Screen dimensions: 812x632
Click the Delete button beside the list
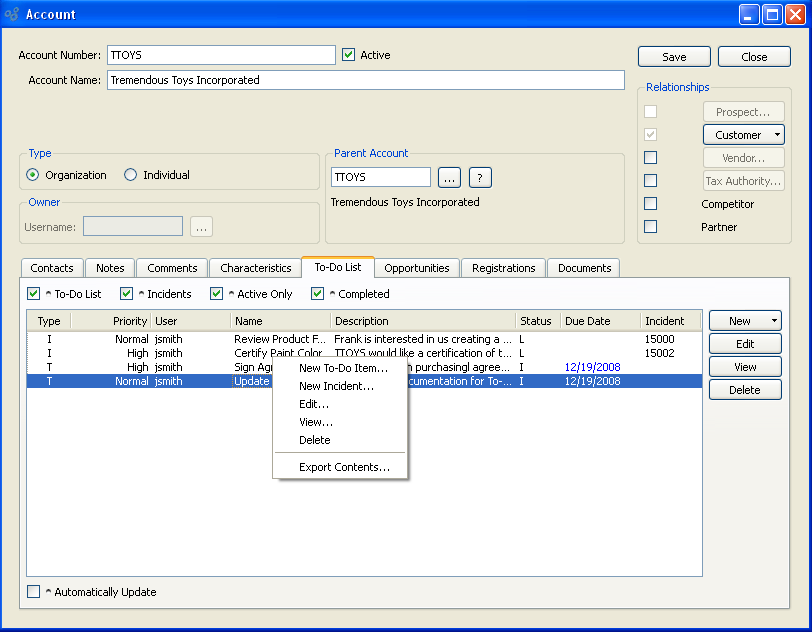tap(744, 390)
